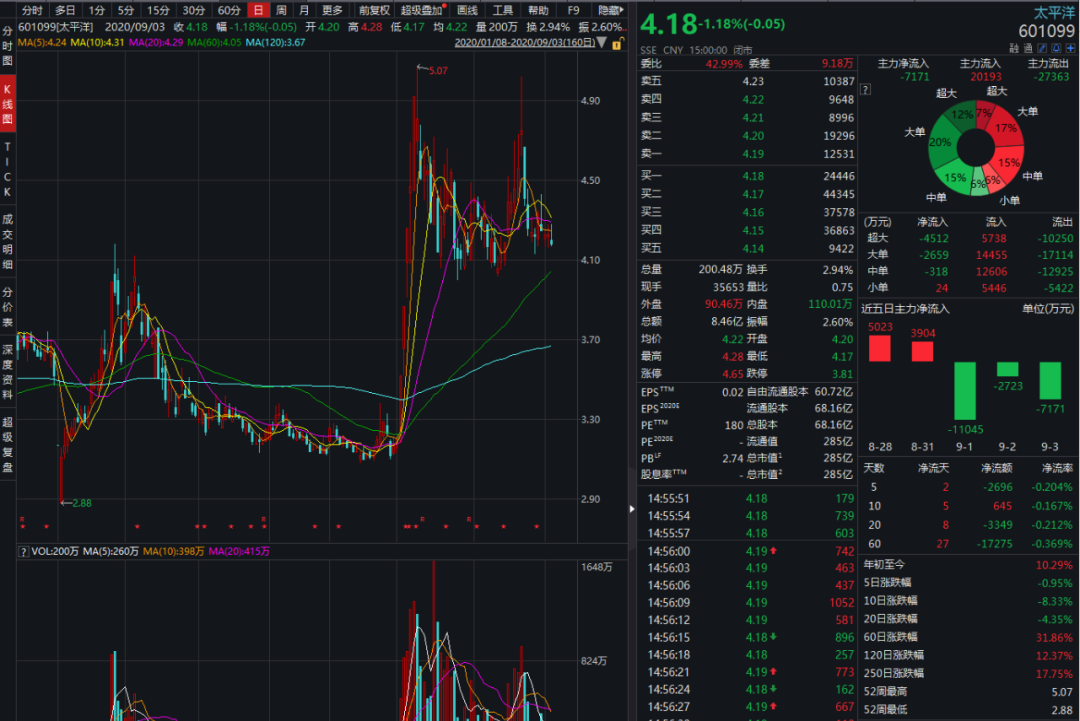Click the MA(120) indicator label
1080x721 pixels.
[275, 43]
